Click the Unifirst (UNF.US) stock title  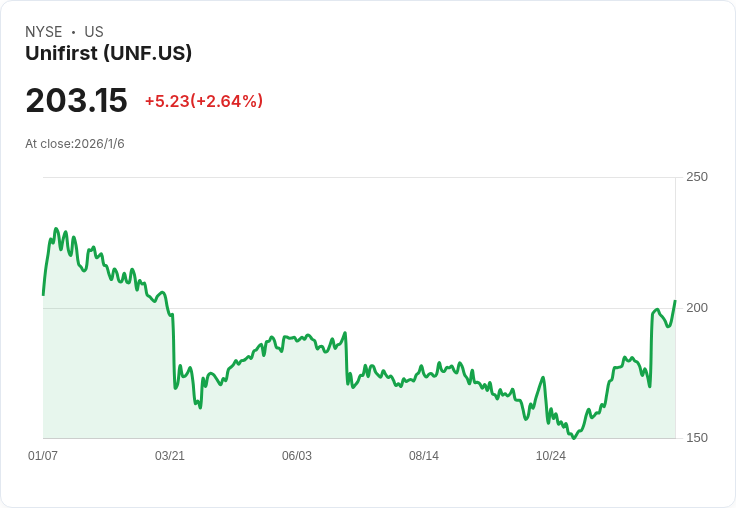tap(108, 54)
